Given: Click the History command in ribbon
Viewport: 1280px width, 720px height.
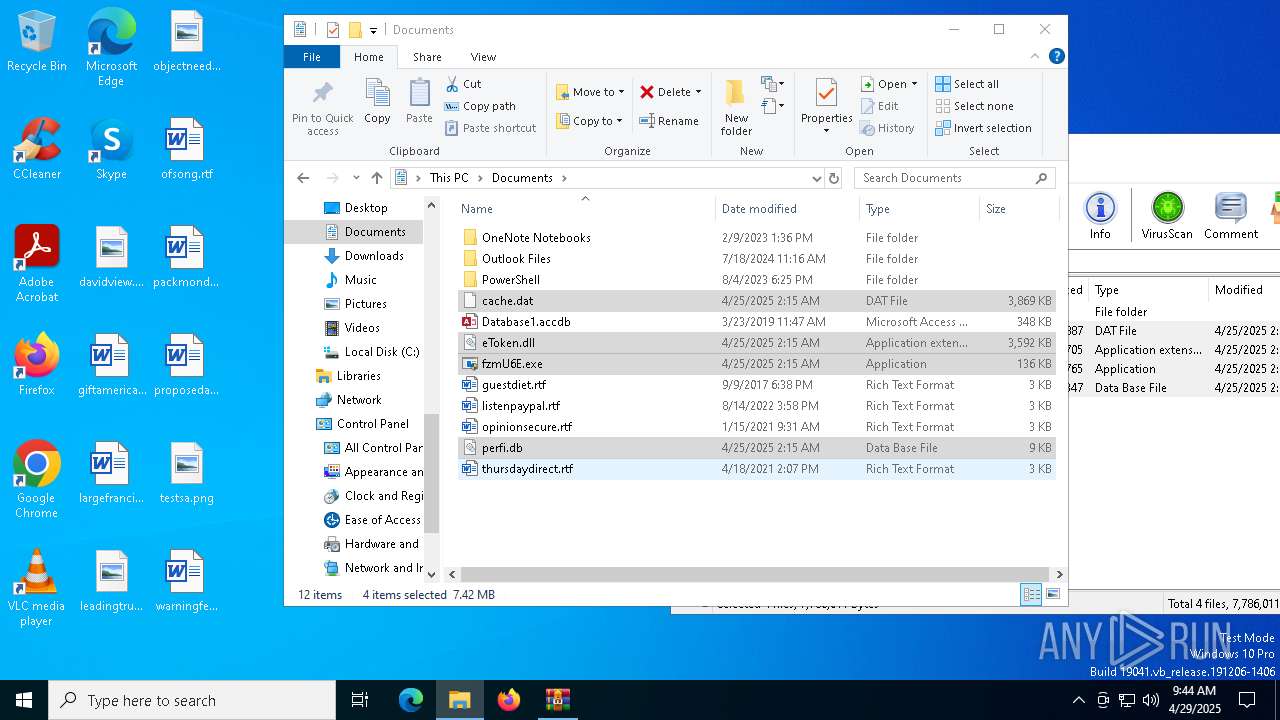Looking at the screenshot, I should pos(887,128).
